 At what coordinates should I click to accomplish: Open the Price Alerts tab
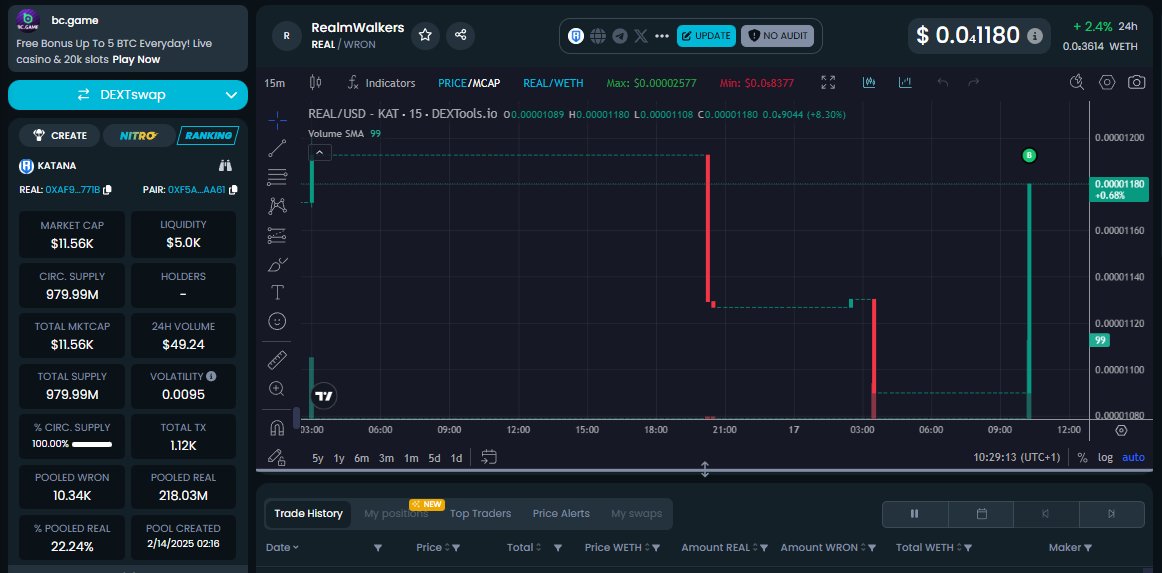[x=561, y=513]
